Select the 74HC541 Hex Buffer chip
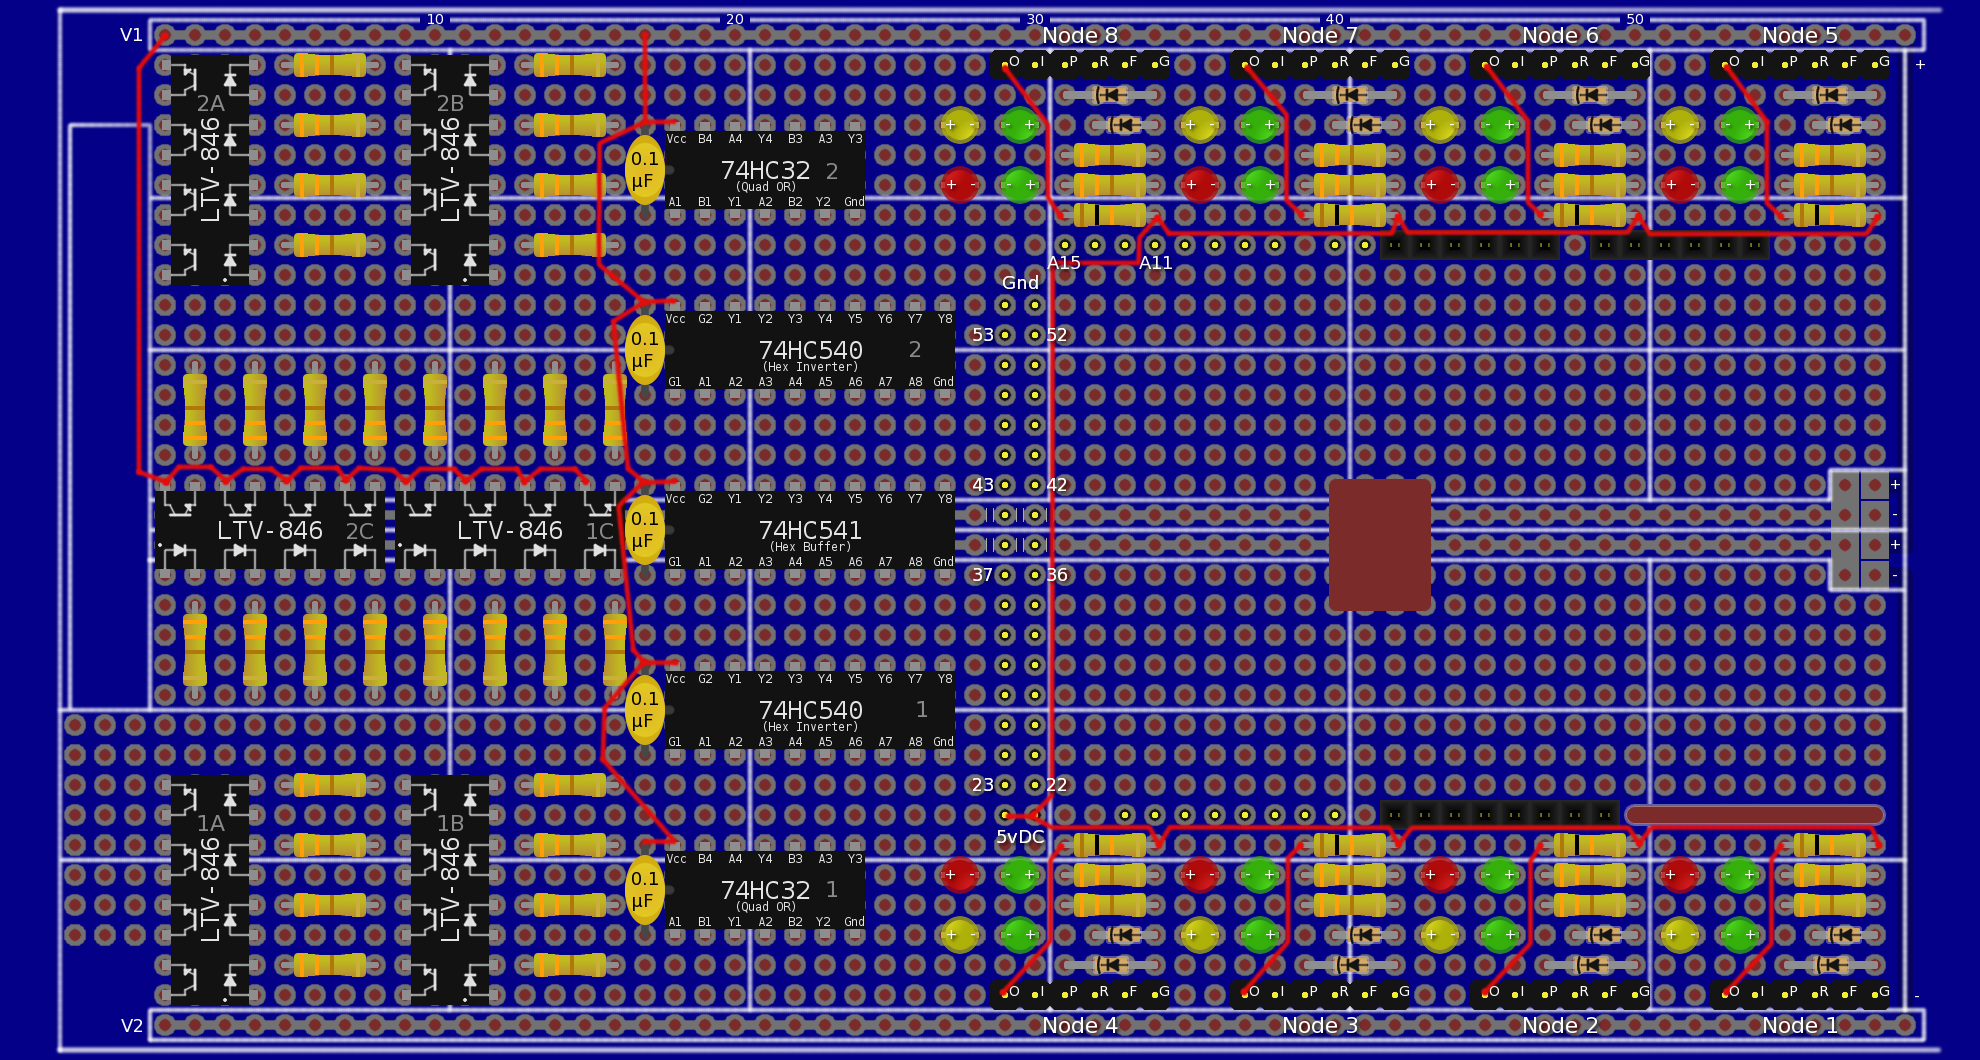The width and height of the screenshot is (1980, 1060). [x=810, y=530]
